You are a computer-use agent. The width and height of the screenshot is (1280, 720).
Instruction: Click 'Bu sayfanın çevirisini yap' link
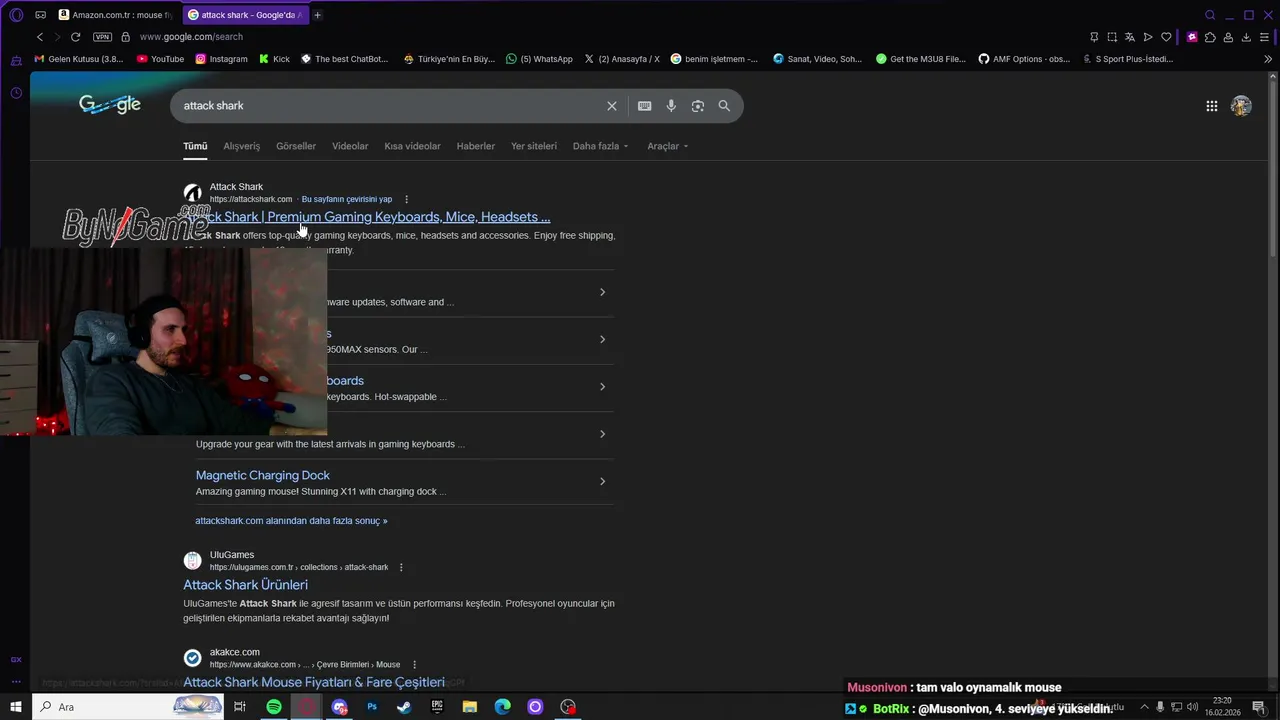tap(347, 199)
